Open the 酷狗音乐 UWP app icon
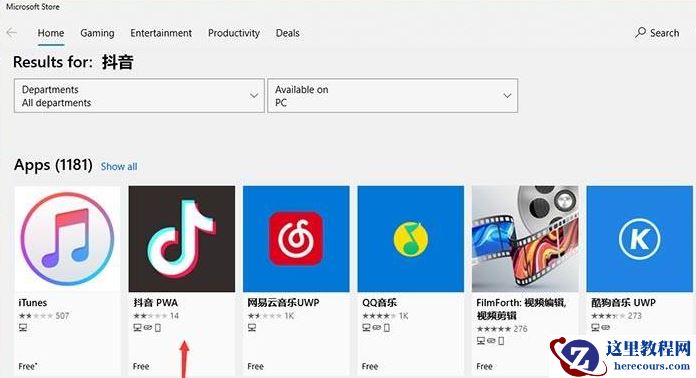This screenshot has width=696, height=378. (640, 239)
